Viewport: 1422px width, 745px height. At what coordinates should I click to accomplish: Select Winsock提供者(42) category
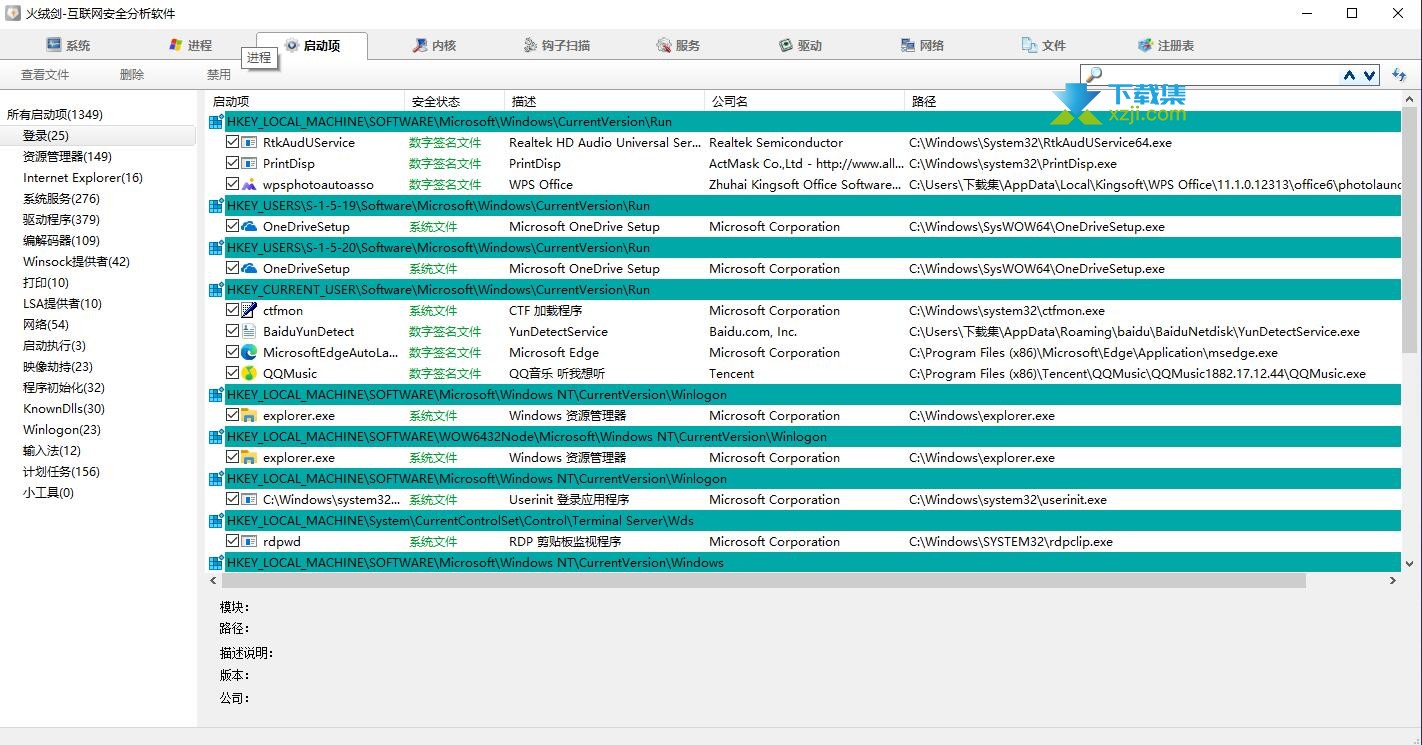76,261
